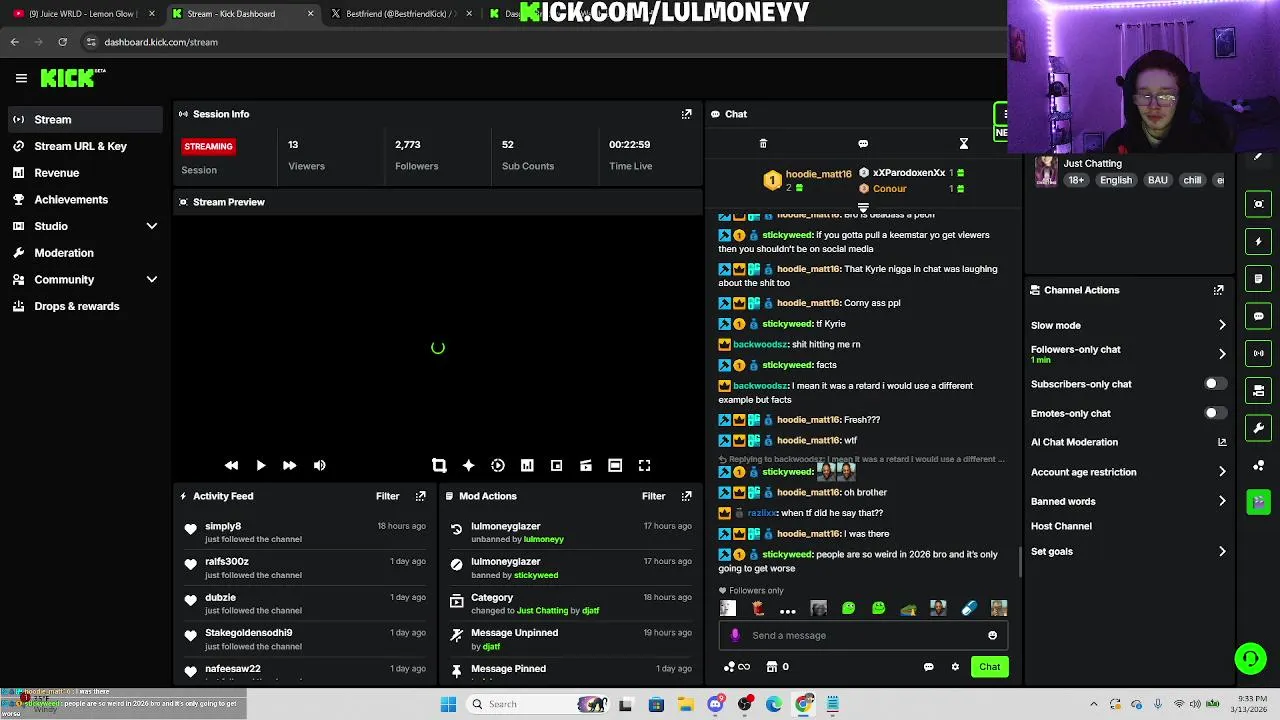Open the Stream page in sidebar

point(84,119)
